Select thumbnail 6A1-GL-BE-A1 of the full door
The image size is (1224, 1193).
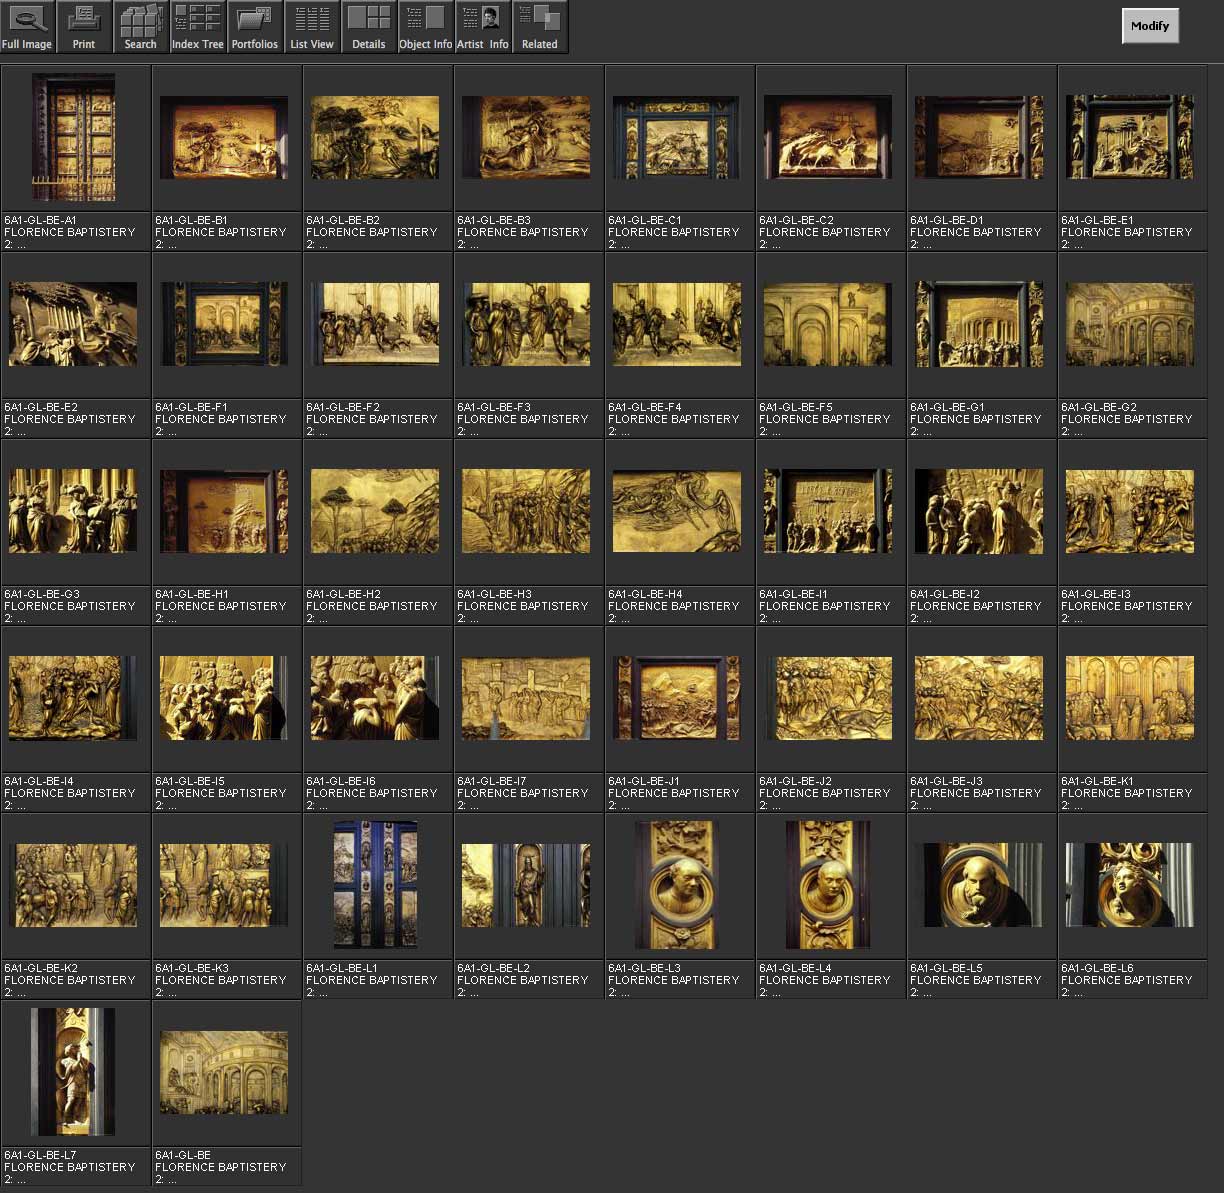coord(74,137)
